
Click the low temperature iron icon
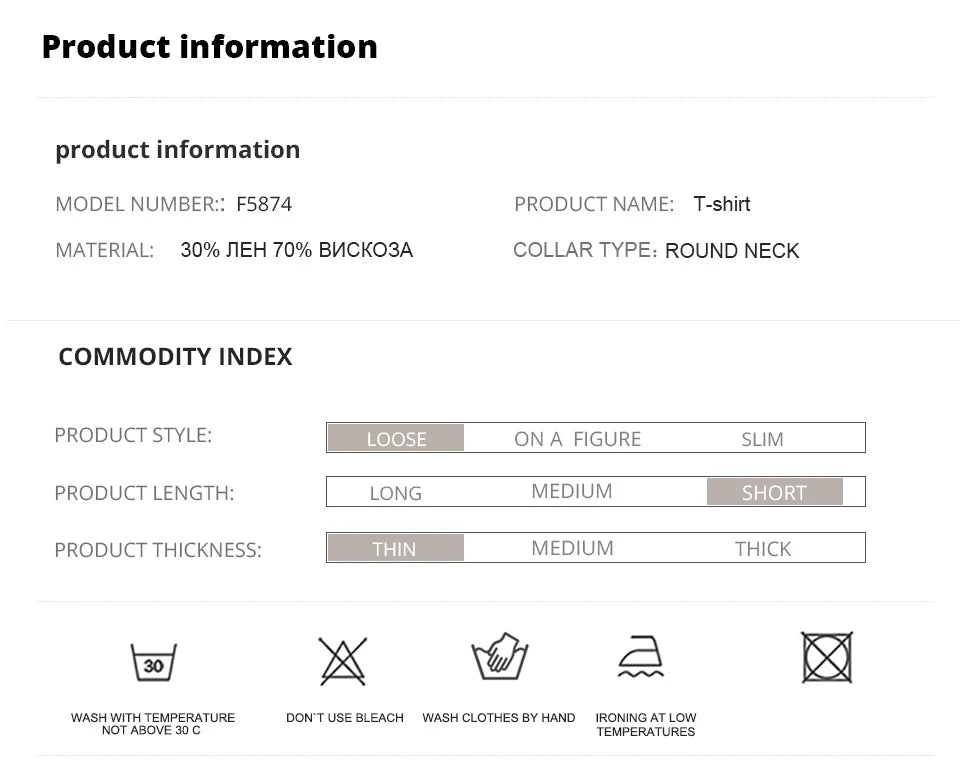tap(640, 658)
